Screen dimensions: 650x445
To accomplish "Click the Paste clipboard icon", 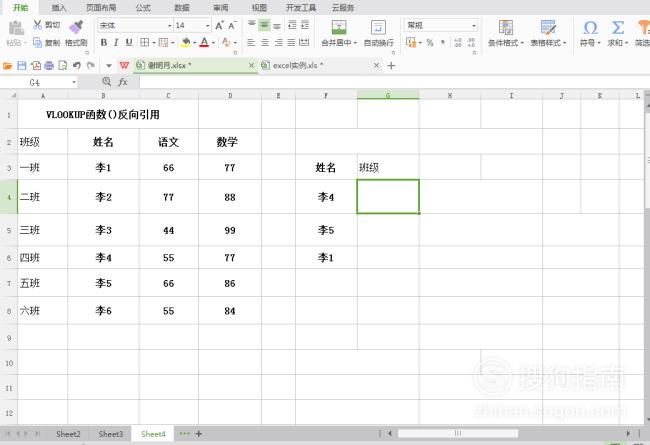I will tap(16, 28).
